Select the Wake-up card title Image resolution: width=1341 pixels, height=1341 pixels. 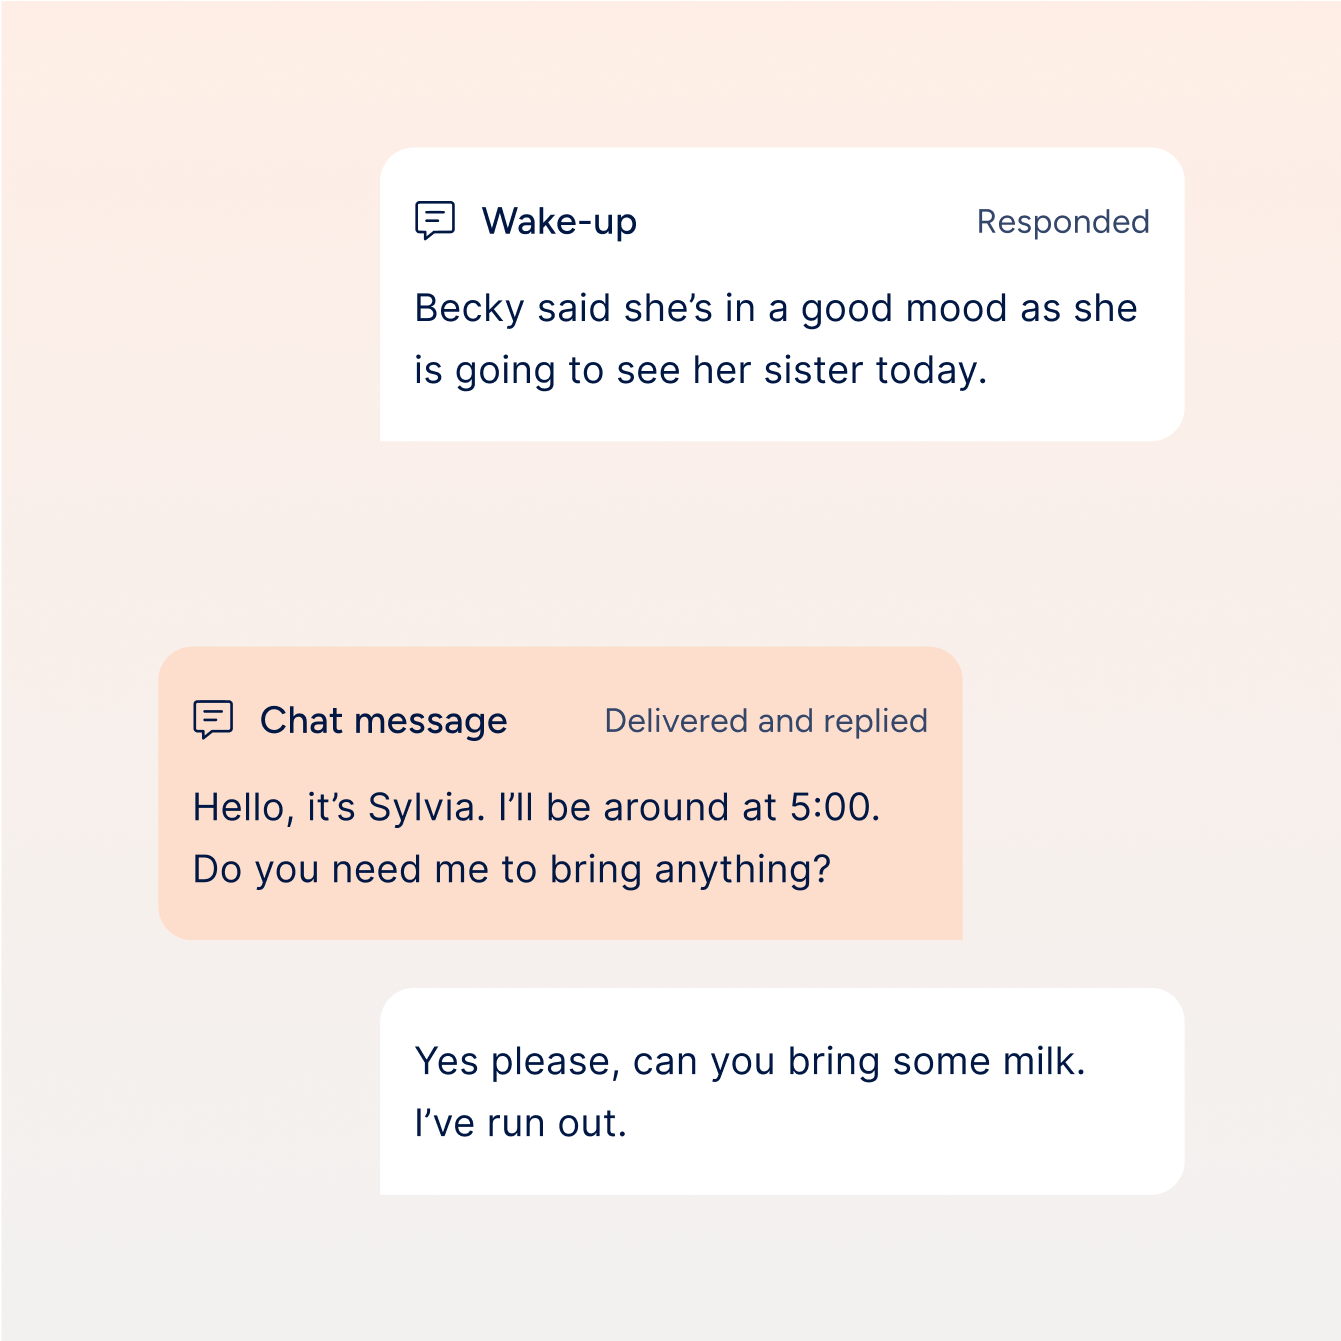point(559,221)
